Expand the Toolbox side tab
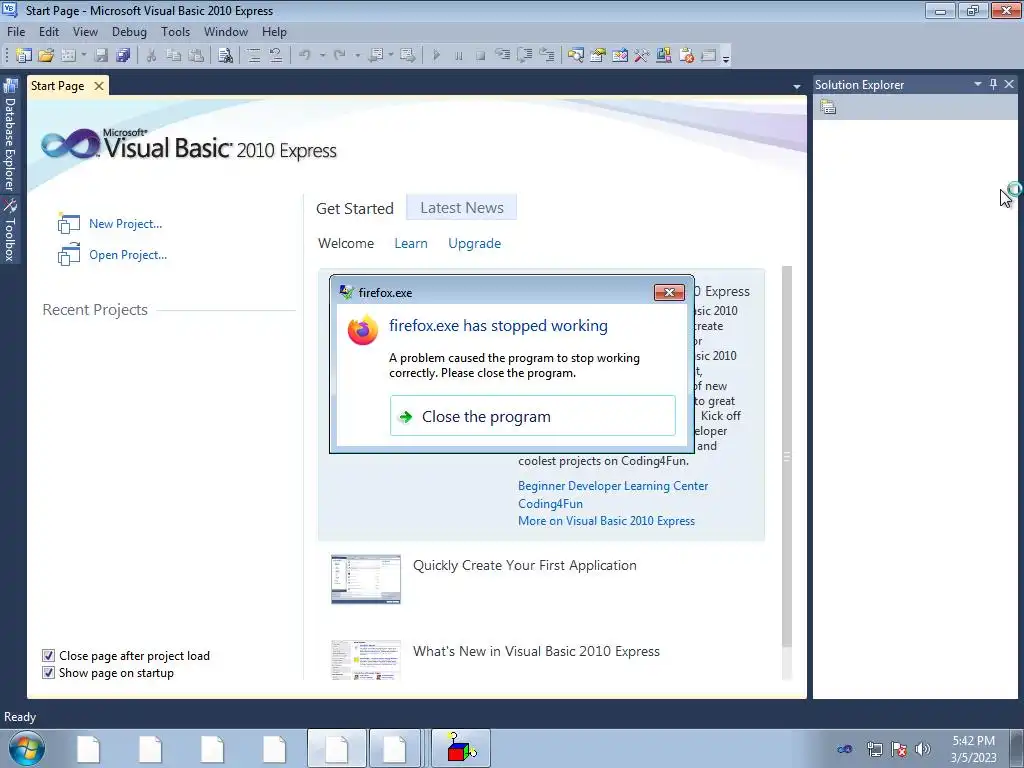 point(10,230)
